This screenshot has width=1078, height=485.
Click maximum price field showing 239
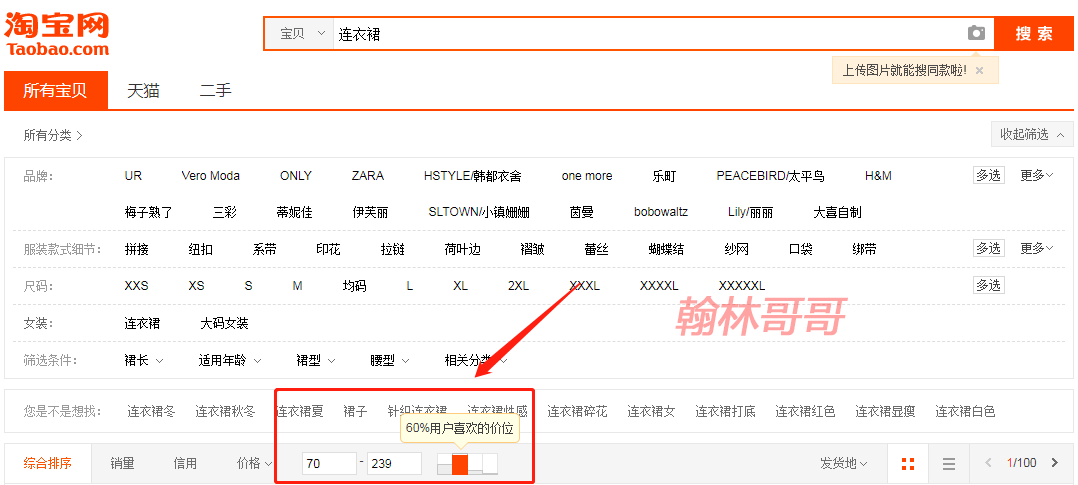(x=395, y=463)
